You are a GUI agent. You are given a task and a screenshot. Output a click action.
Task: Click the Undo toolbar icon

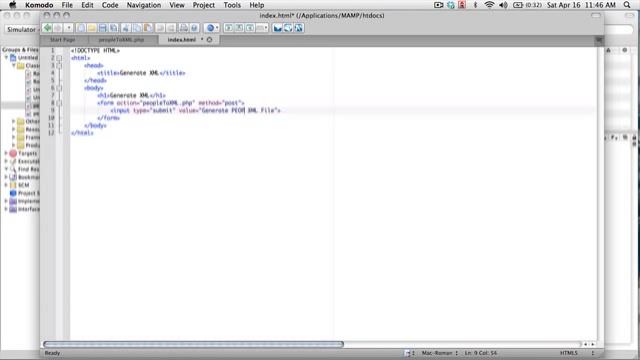[160, 28]
